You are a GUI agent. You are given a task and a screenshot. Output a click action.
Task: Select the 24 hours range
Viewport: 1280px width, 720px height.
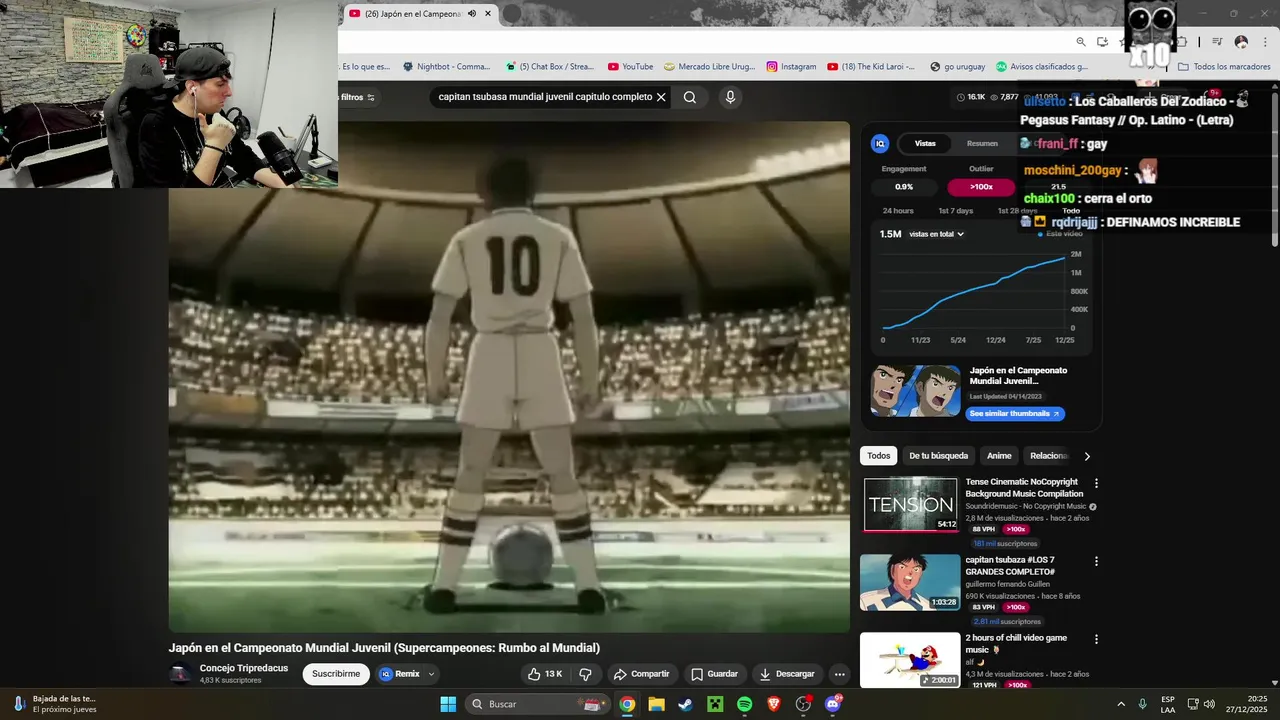pyautogui.click(x=898, y=211)
